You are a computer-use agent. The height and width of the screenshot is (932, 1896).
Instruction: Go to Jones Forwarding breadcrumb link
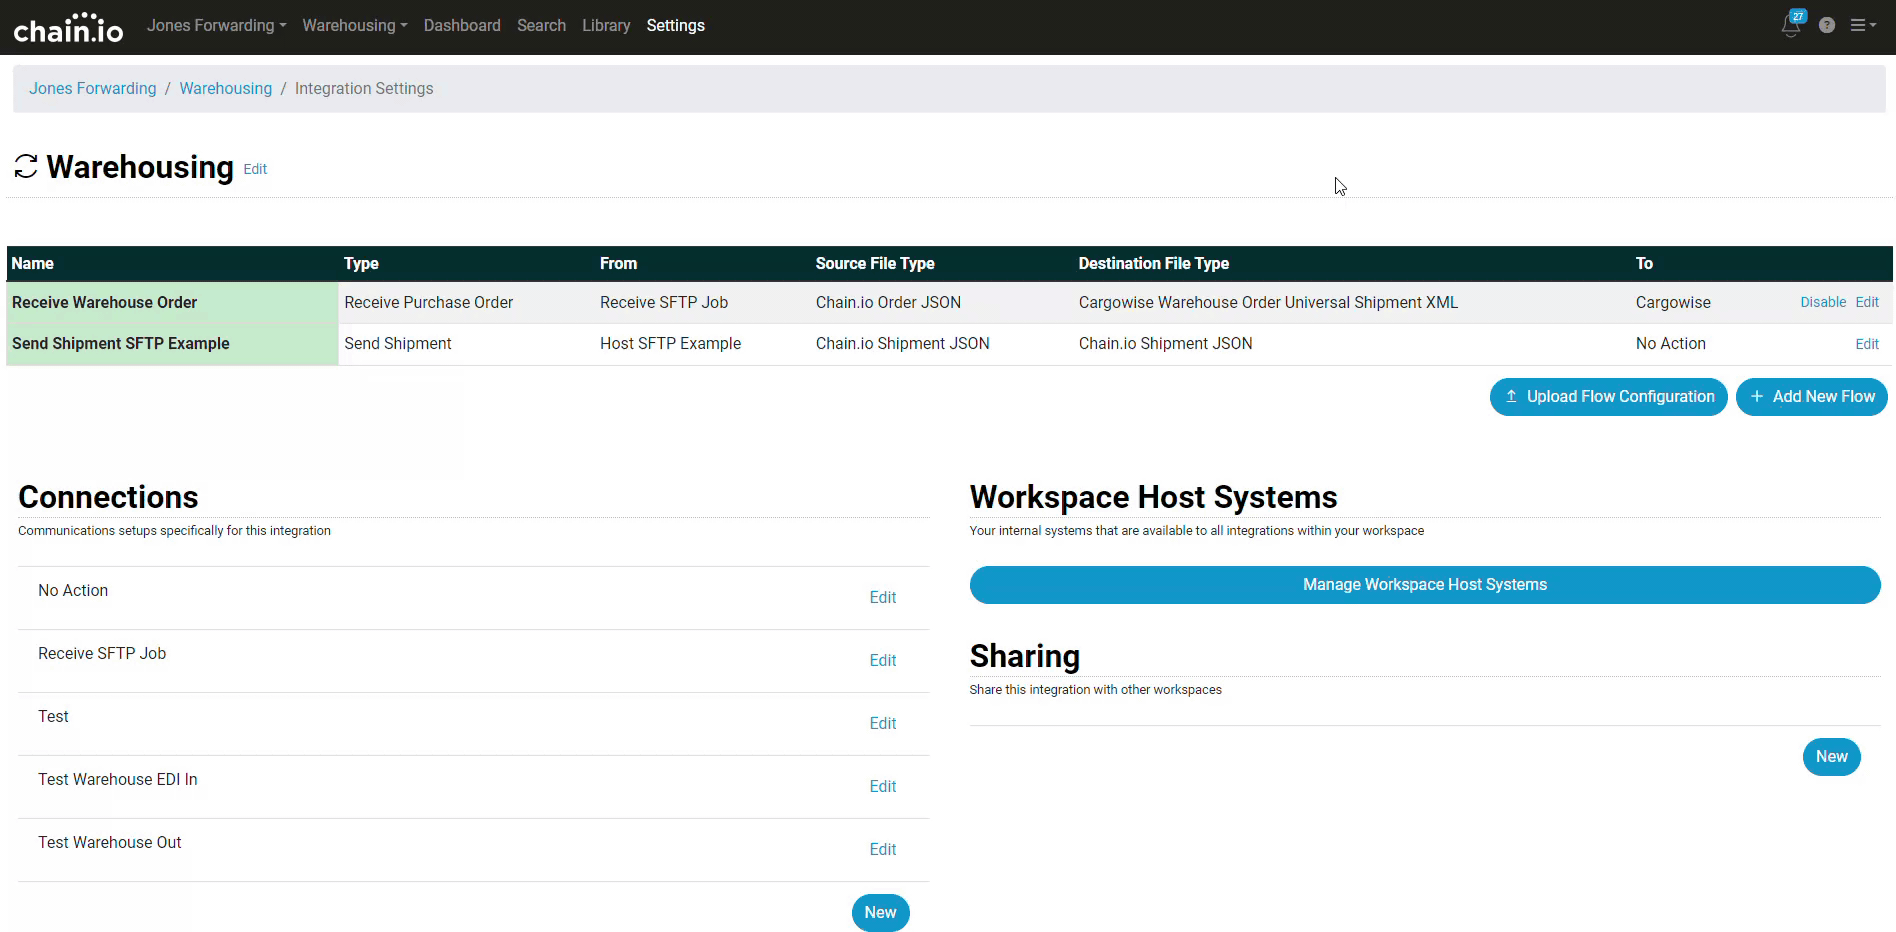coord(93,88)
